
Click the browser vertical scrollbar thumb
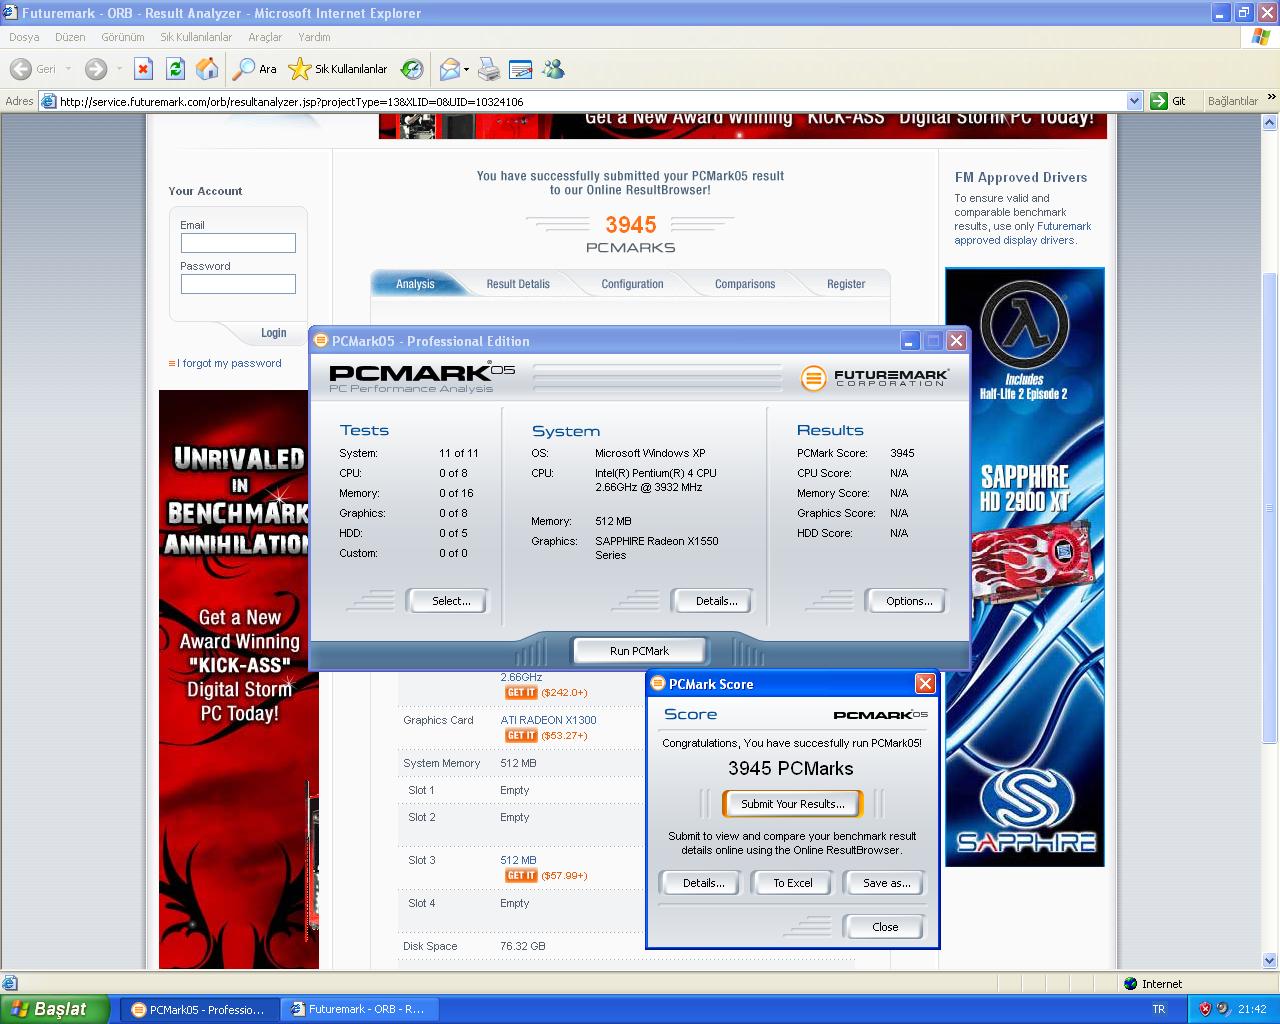[x=1270, y=507]
